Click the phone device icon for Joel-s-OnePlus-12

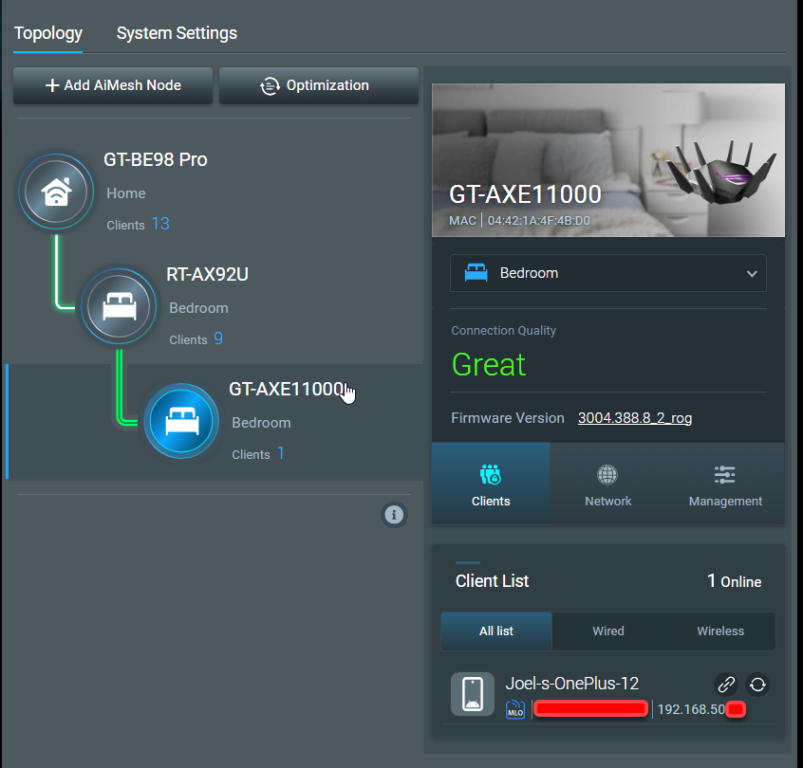click(472, 694)
